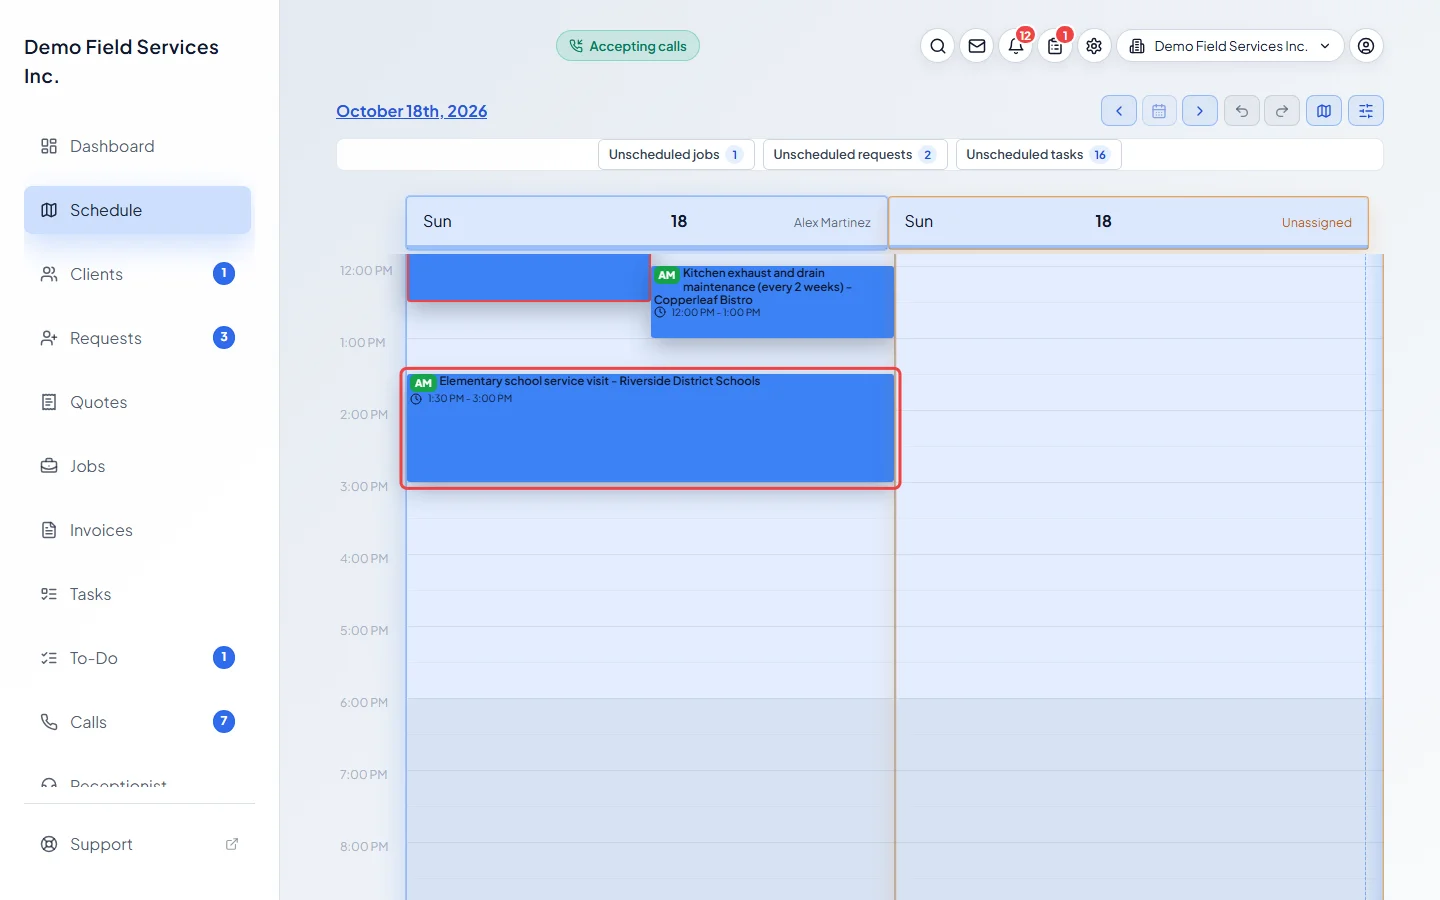
Task: Open Quotes in sidebar
Action: (138, 402)
